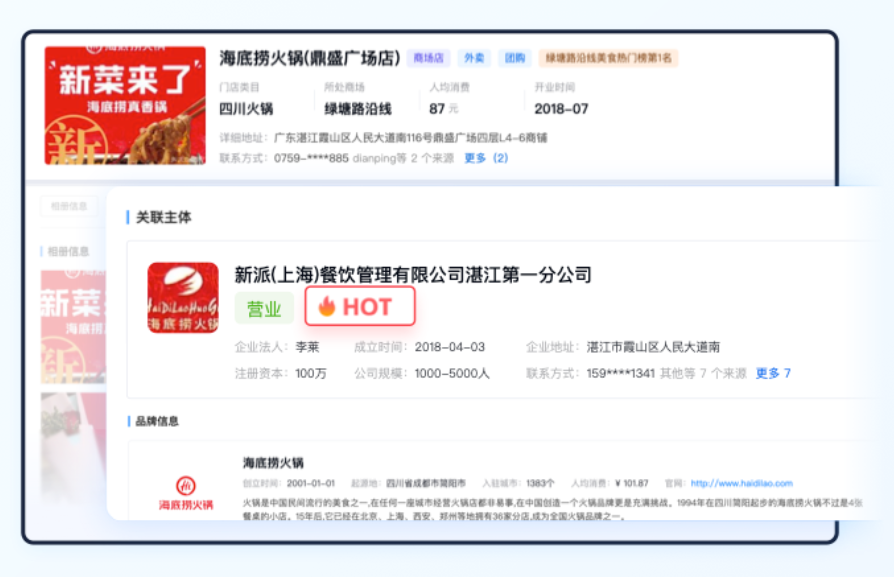Screen dimensions: 894x577
Task: Click the Haidilao company logo icon
Action: [x=183, y=297]
